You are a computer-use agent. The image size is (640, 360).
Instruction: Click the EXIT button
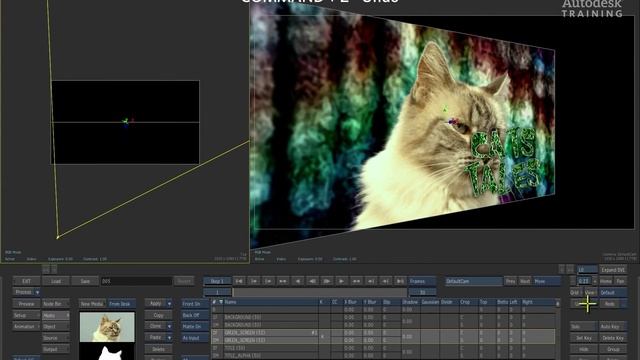[x=26, y=281]
